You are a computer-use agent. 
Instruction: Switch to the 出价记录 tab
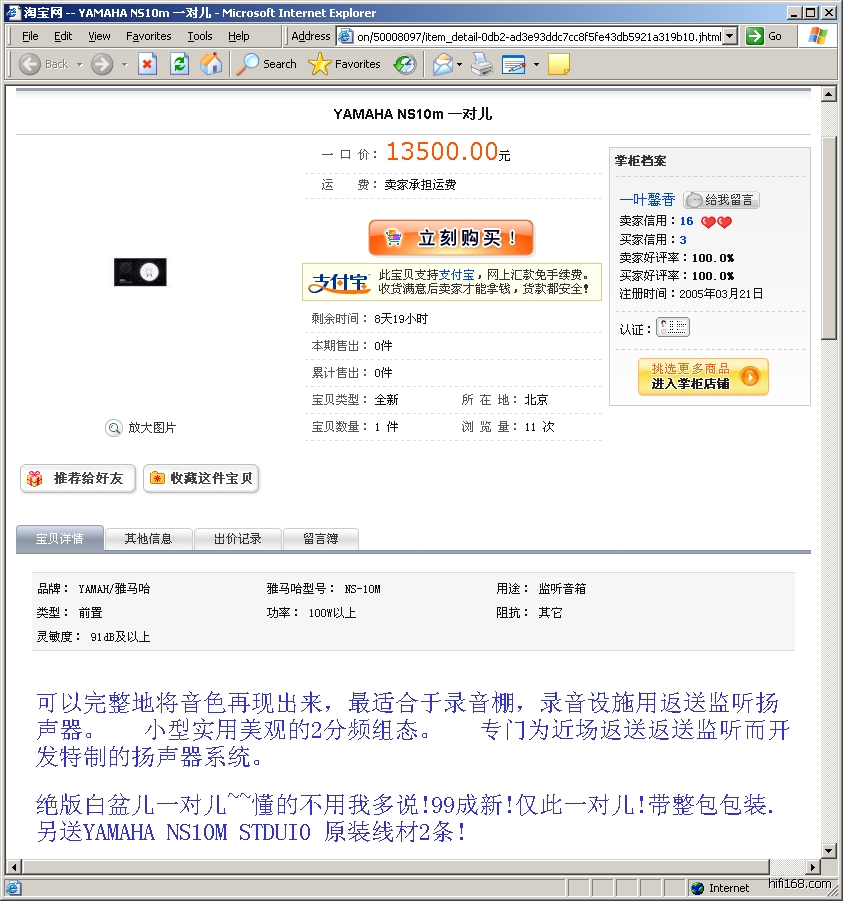(237, 539)
